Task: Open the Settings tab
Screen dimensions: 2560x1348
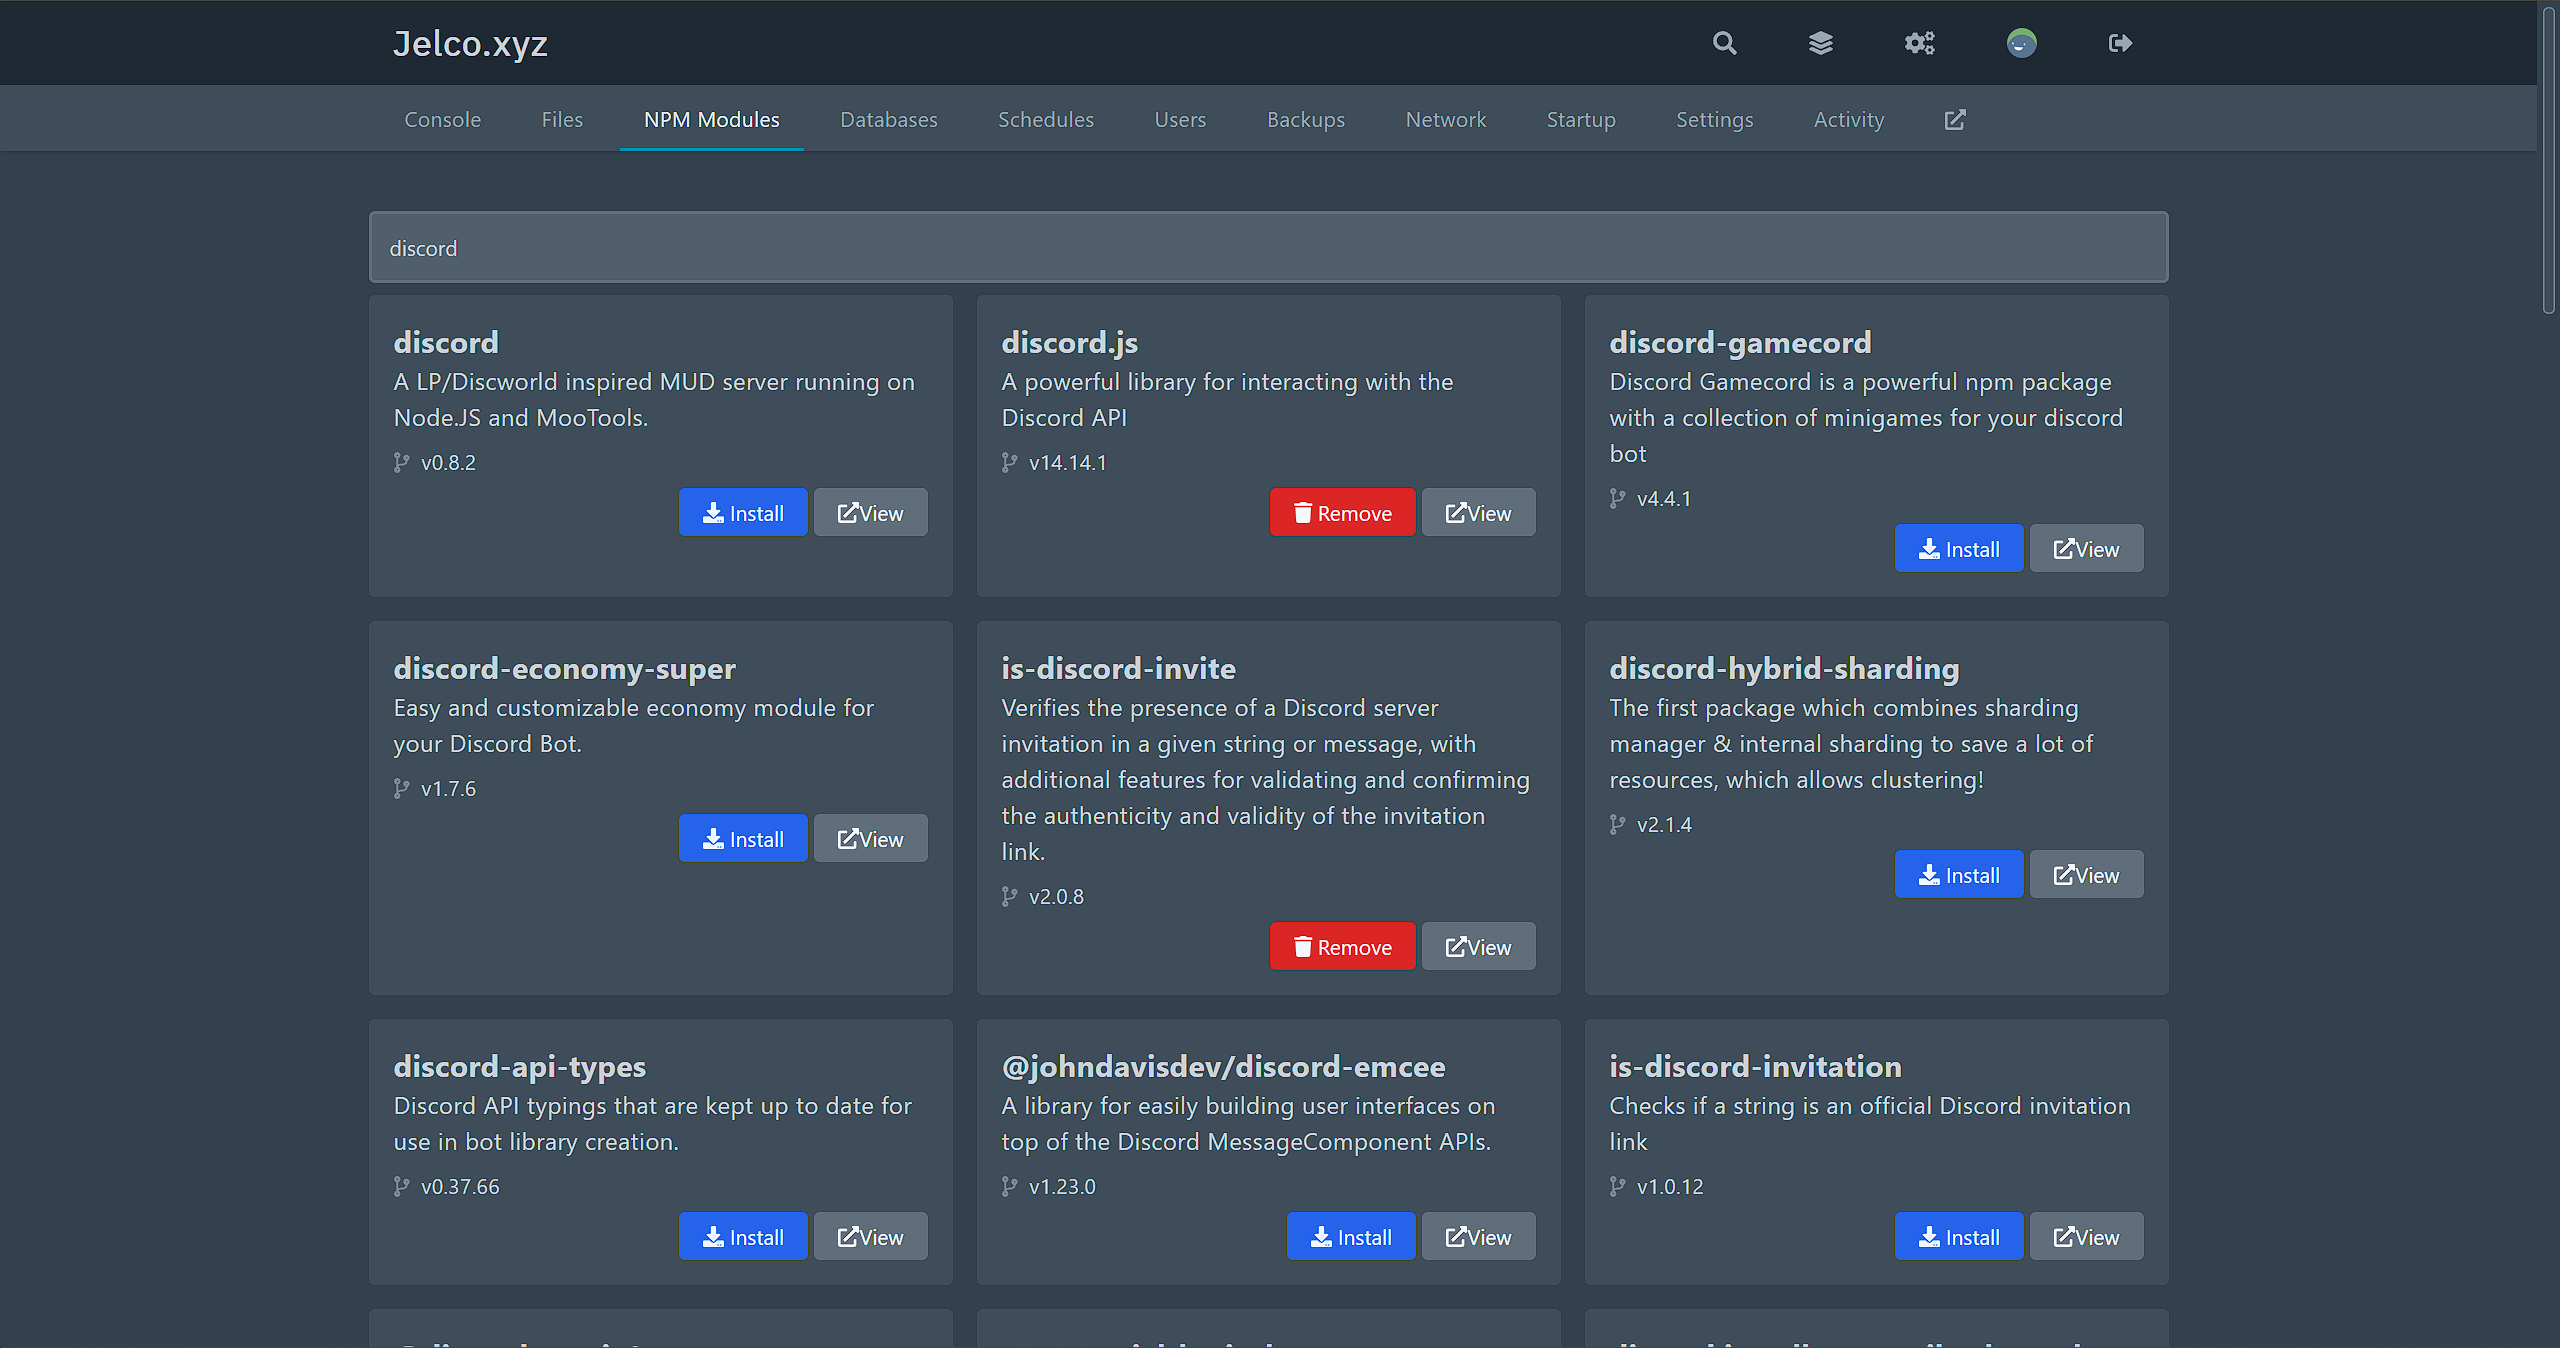Action: [1714, 119]
